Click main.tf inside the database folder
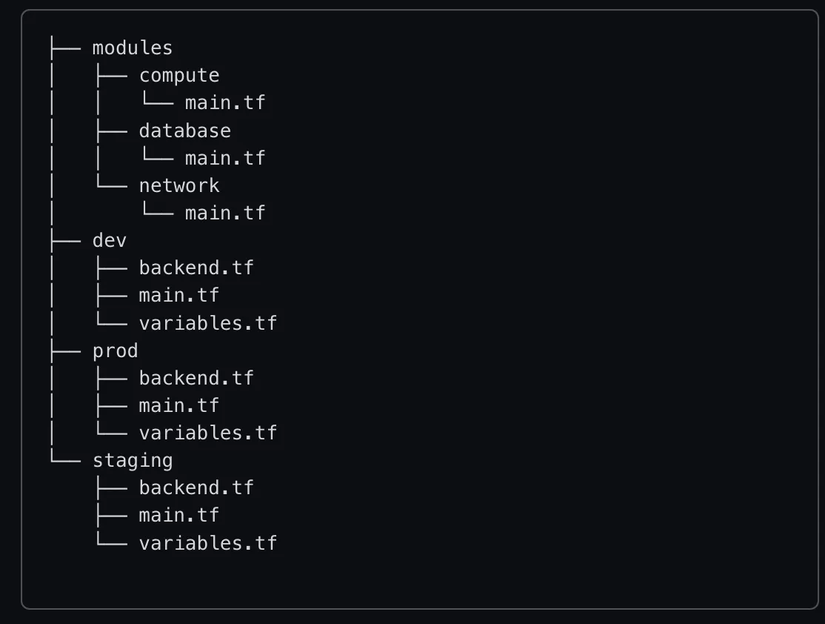The width and height of the screenshot is (825, 624). tap(225, 158)
